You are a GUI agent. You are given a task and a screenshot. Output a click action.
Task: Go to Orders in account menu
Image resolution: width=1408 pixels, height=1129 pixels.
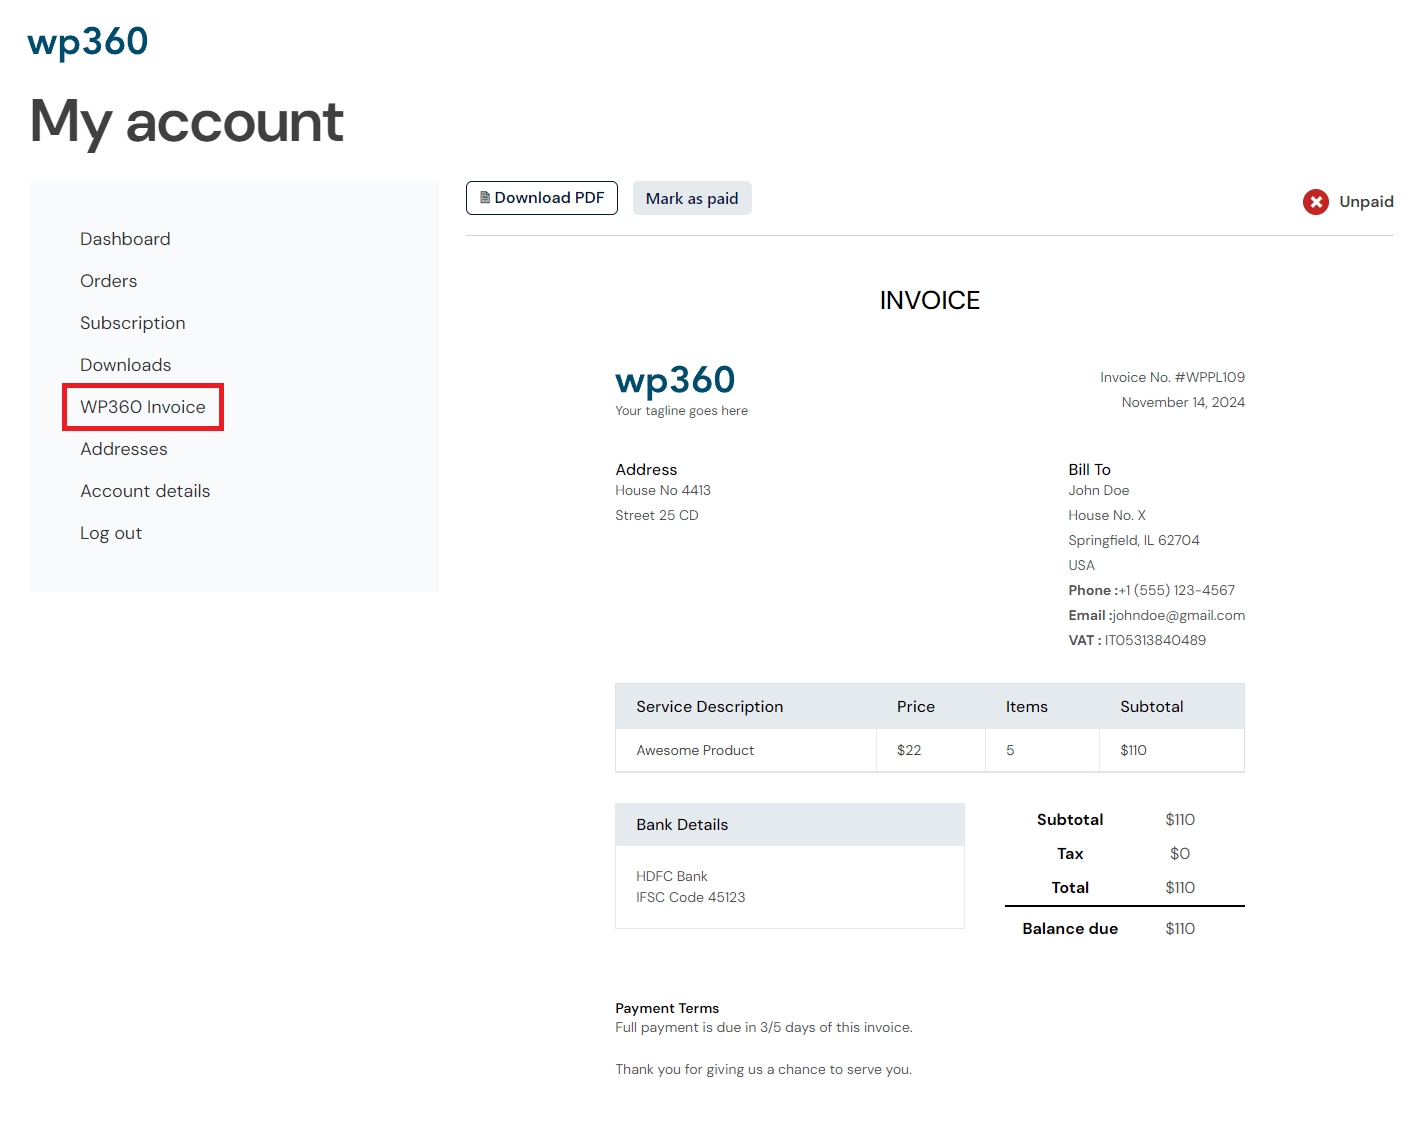tap(109, 281)
